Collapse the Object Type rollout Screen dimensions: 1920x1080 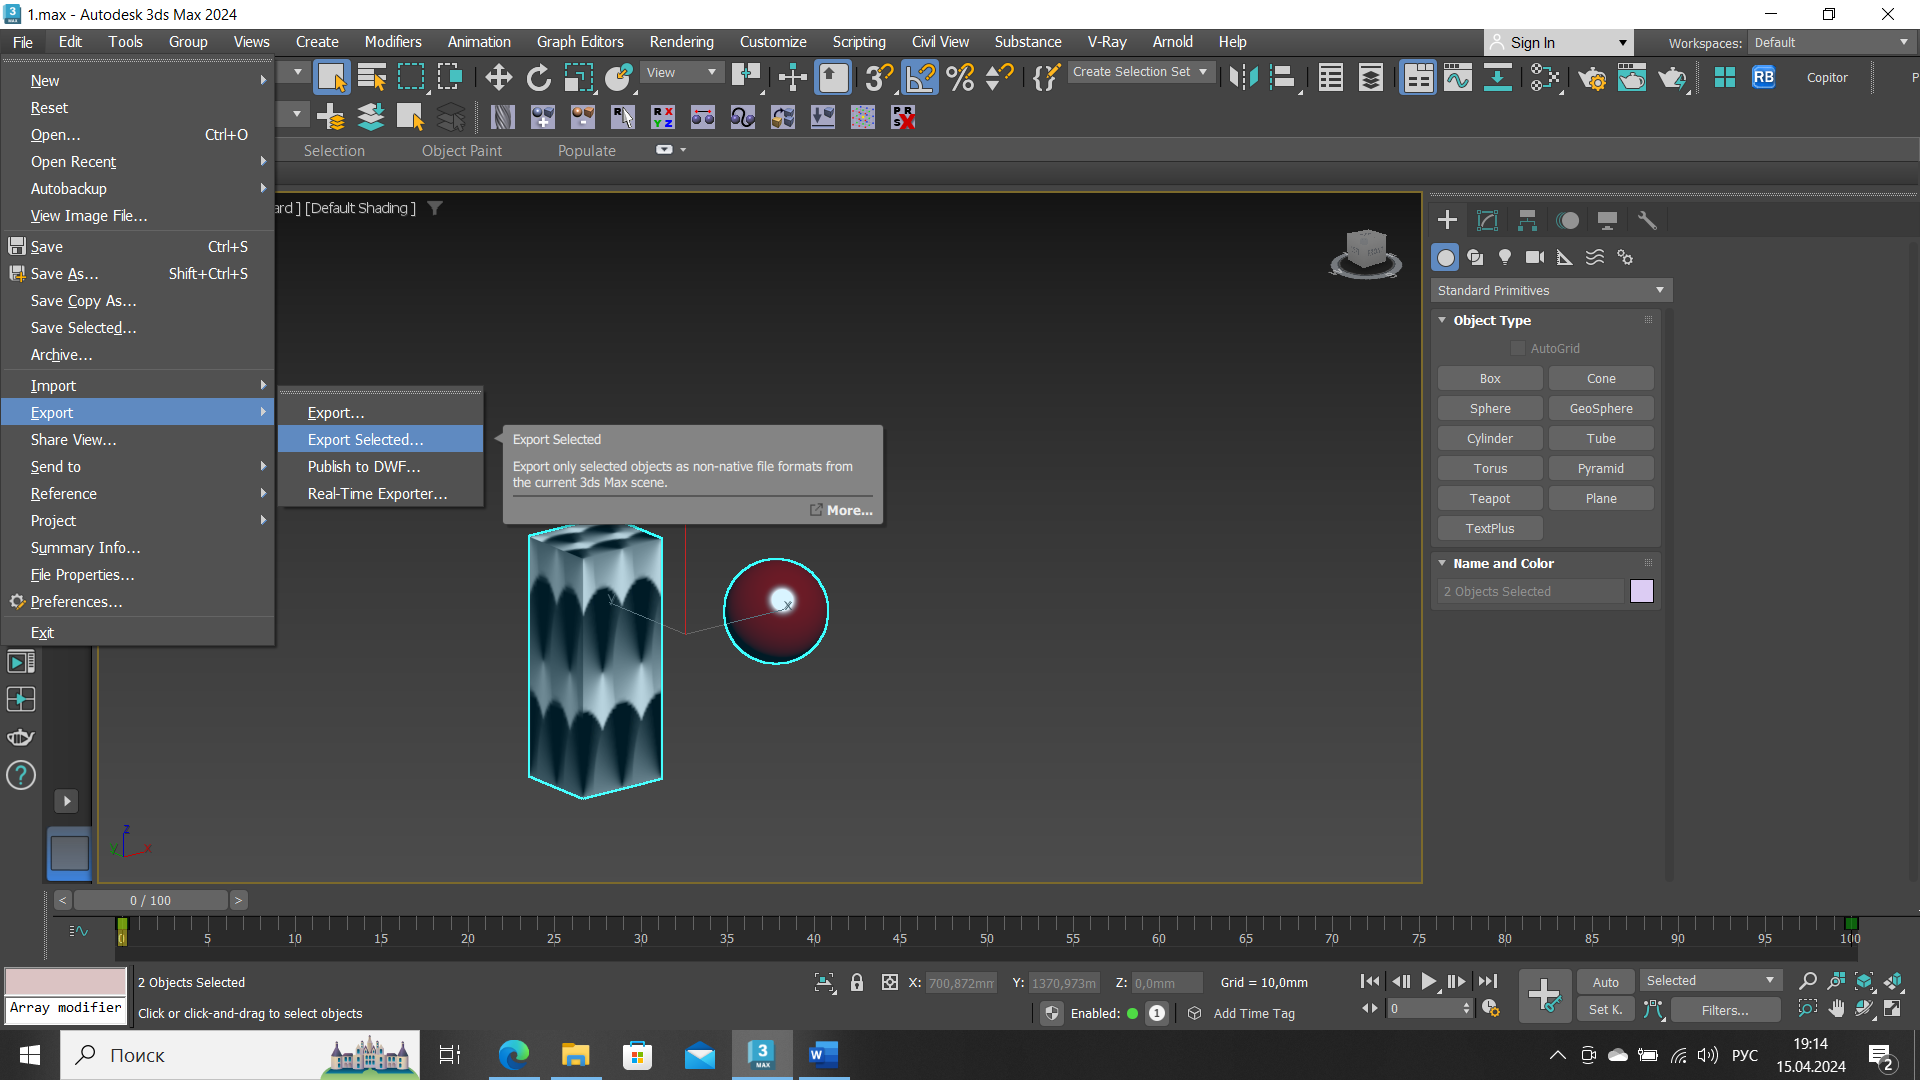(1492, 320)
